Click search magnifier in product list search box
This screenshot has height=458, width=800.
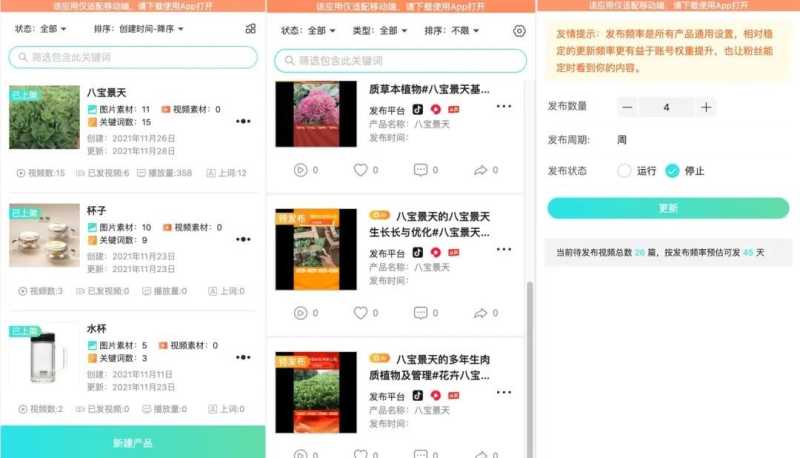pyautogui.click(x=22, y=57)
